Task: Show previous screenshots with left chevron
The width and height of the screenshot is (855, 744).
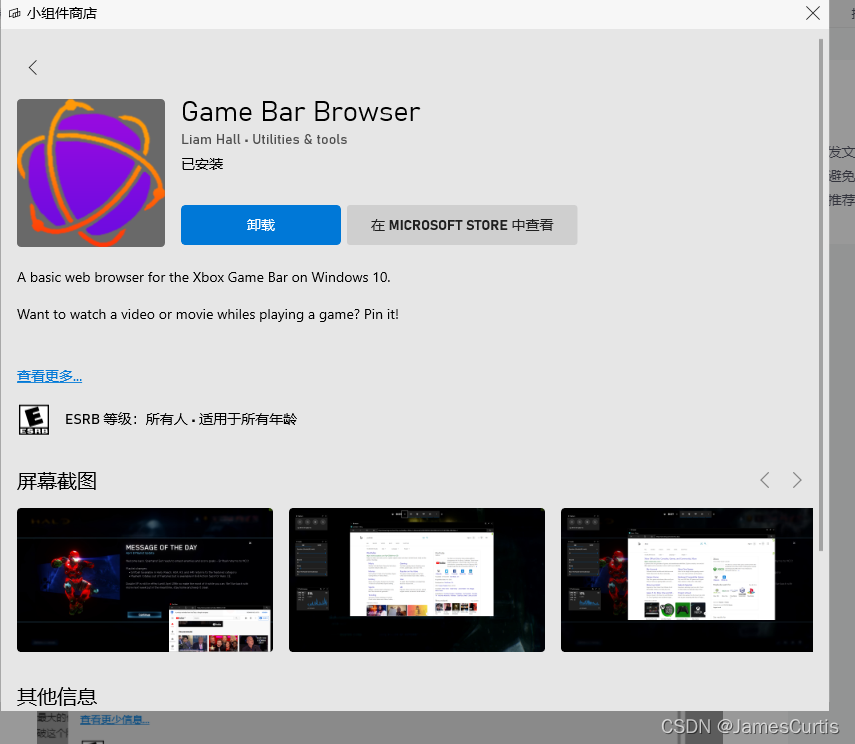Action: 765,480
